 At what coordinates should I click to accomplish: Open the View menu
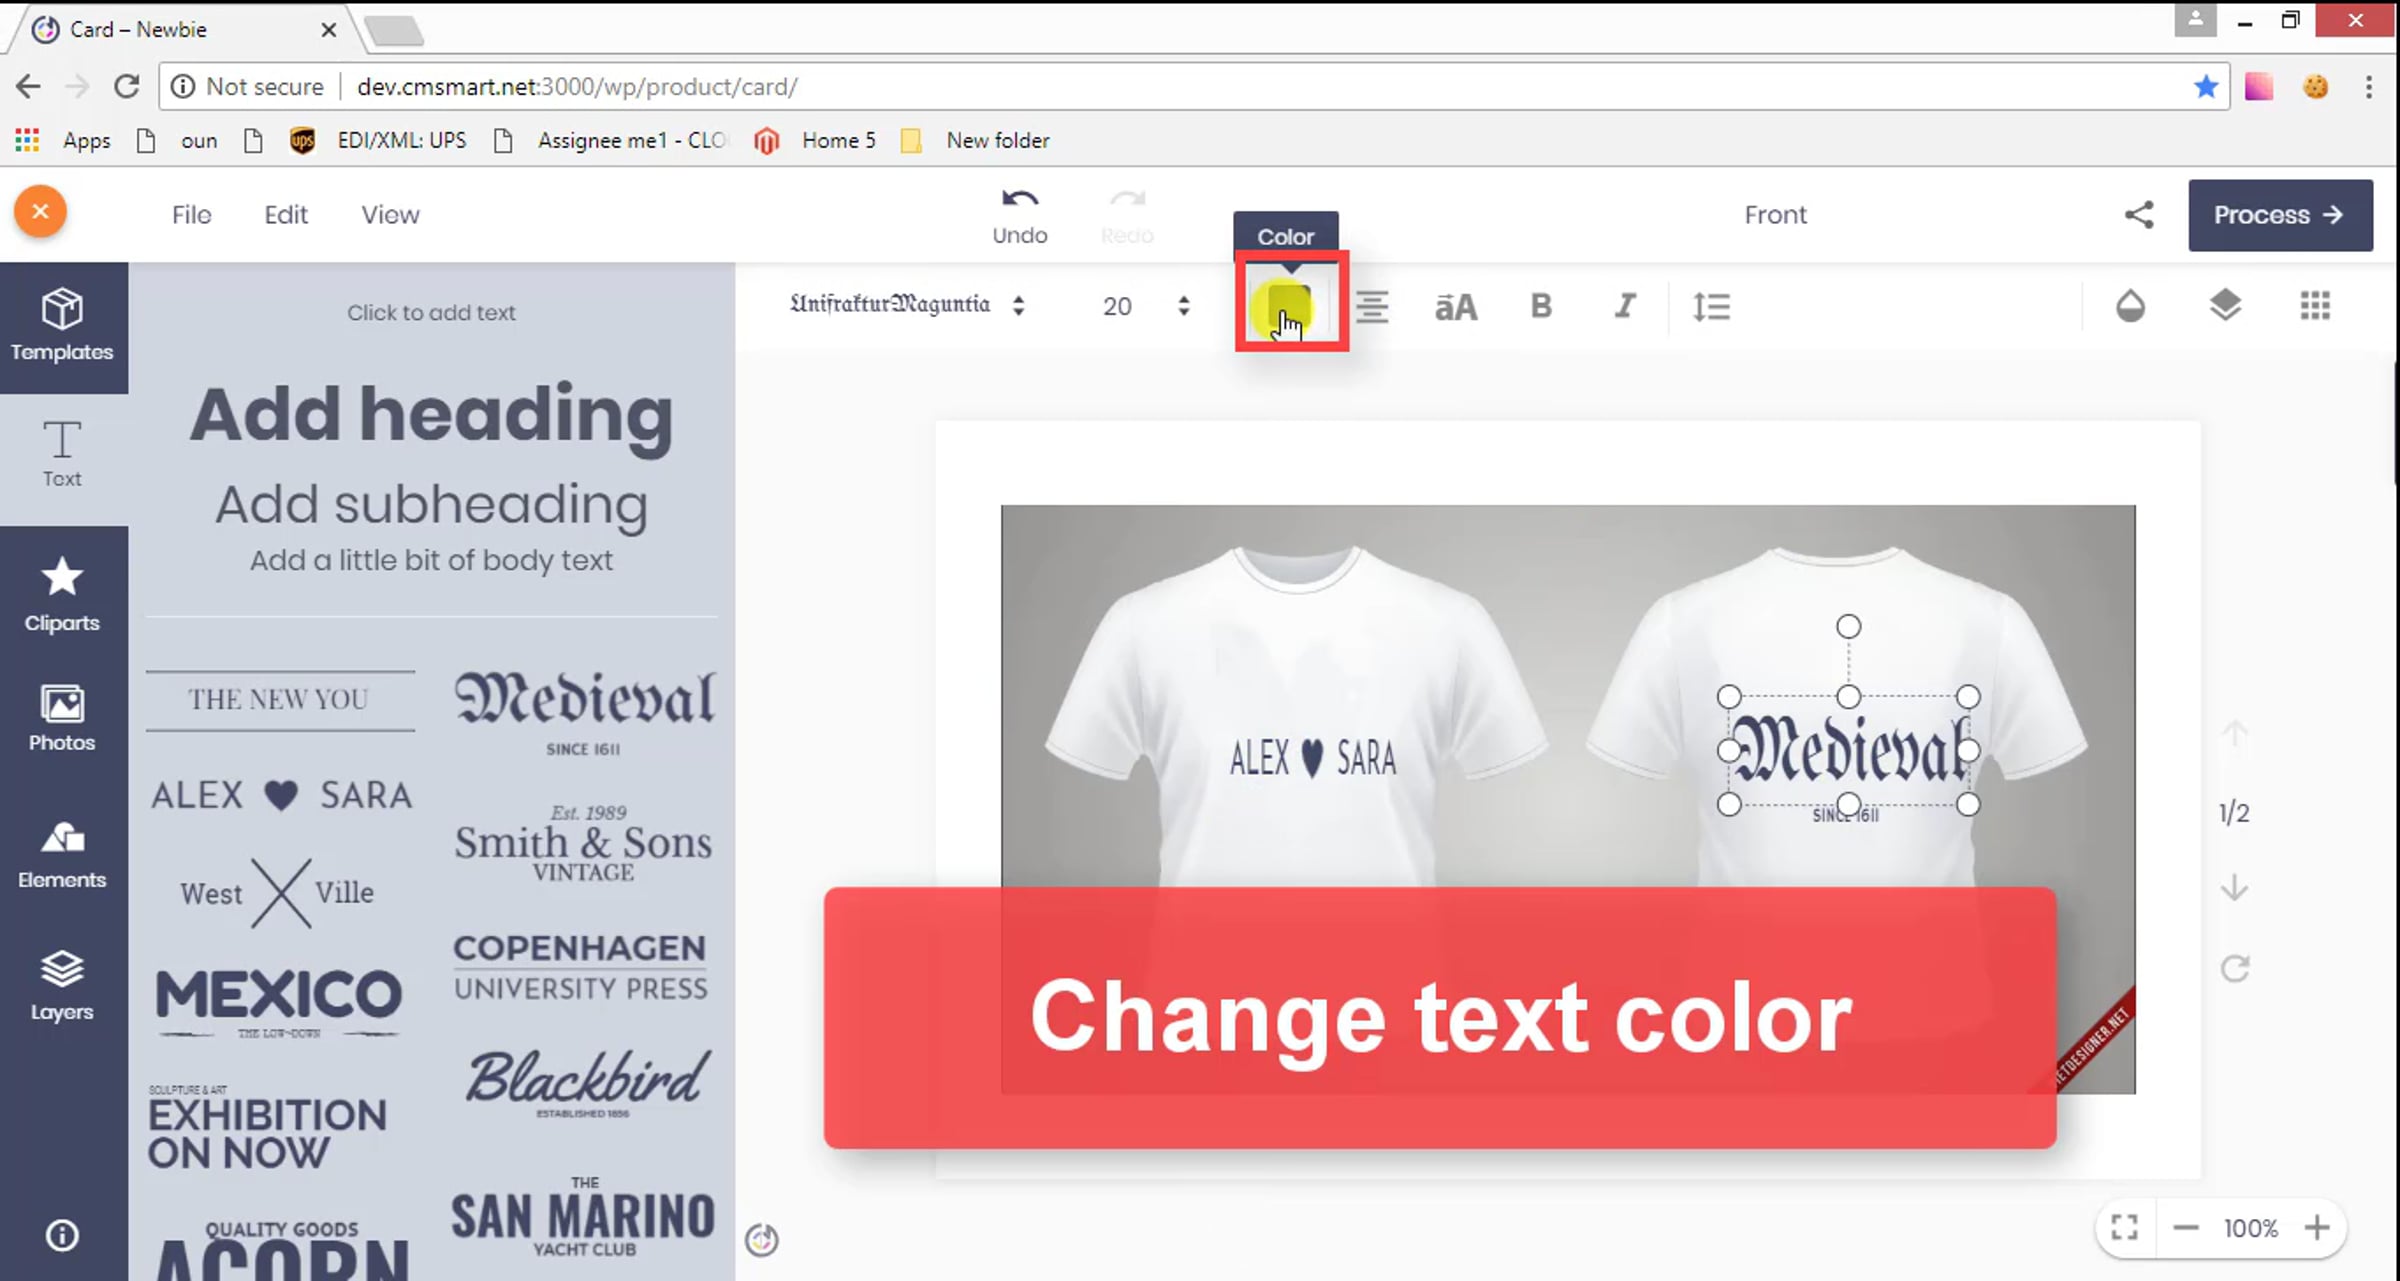coord(390,215)
